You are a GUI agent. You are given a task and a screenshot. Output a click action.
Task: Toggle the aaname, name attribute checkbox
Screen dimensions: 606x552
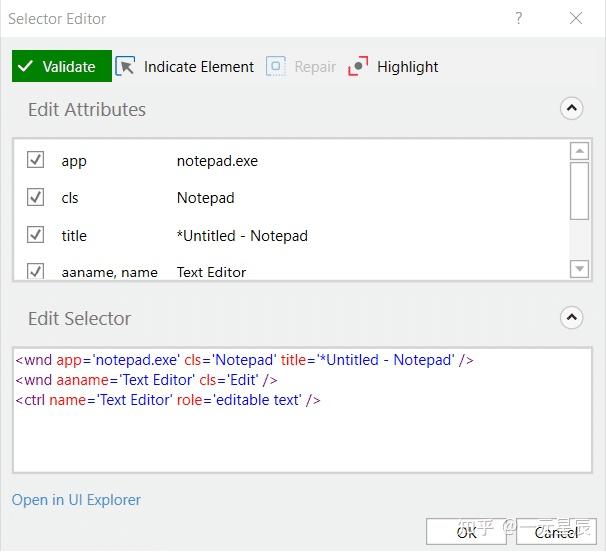pyautogui.click(x=35, y=271)
